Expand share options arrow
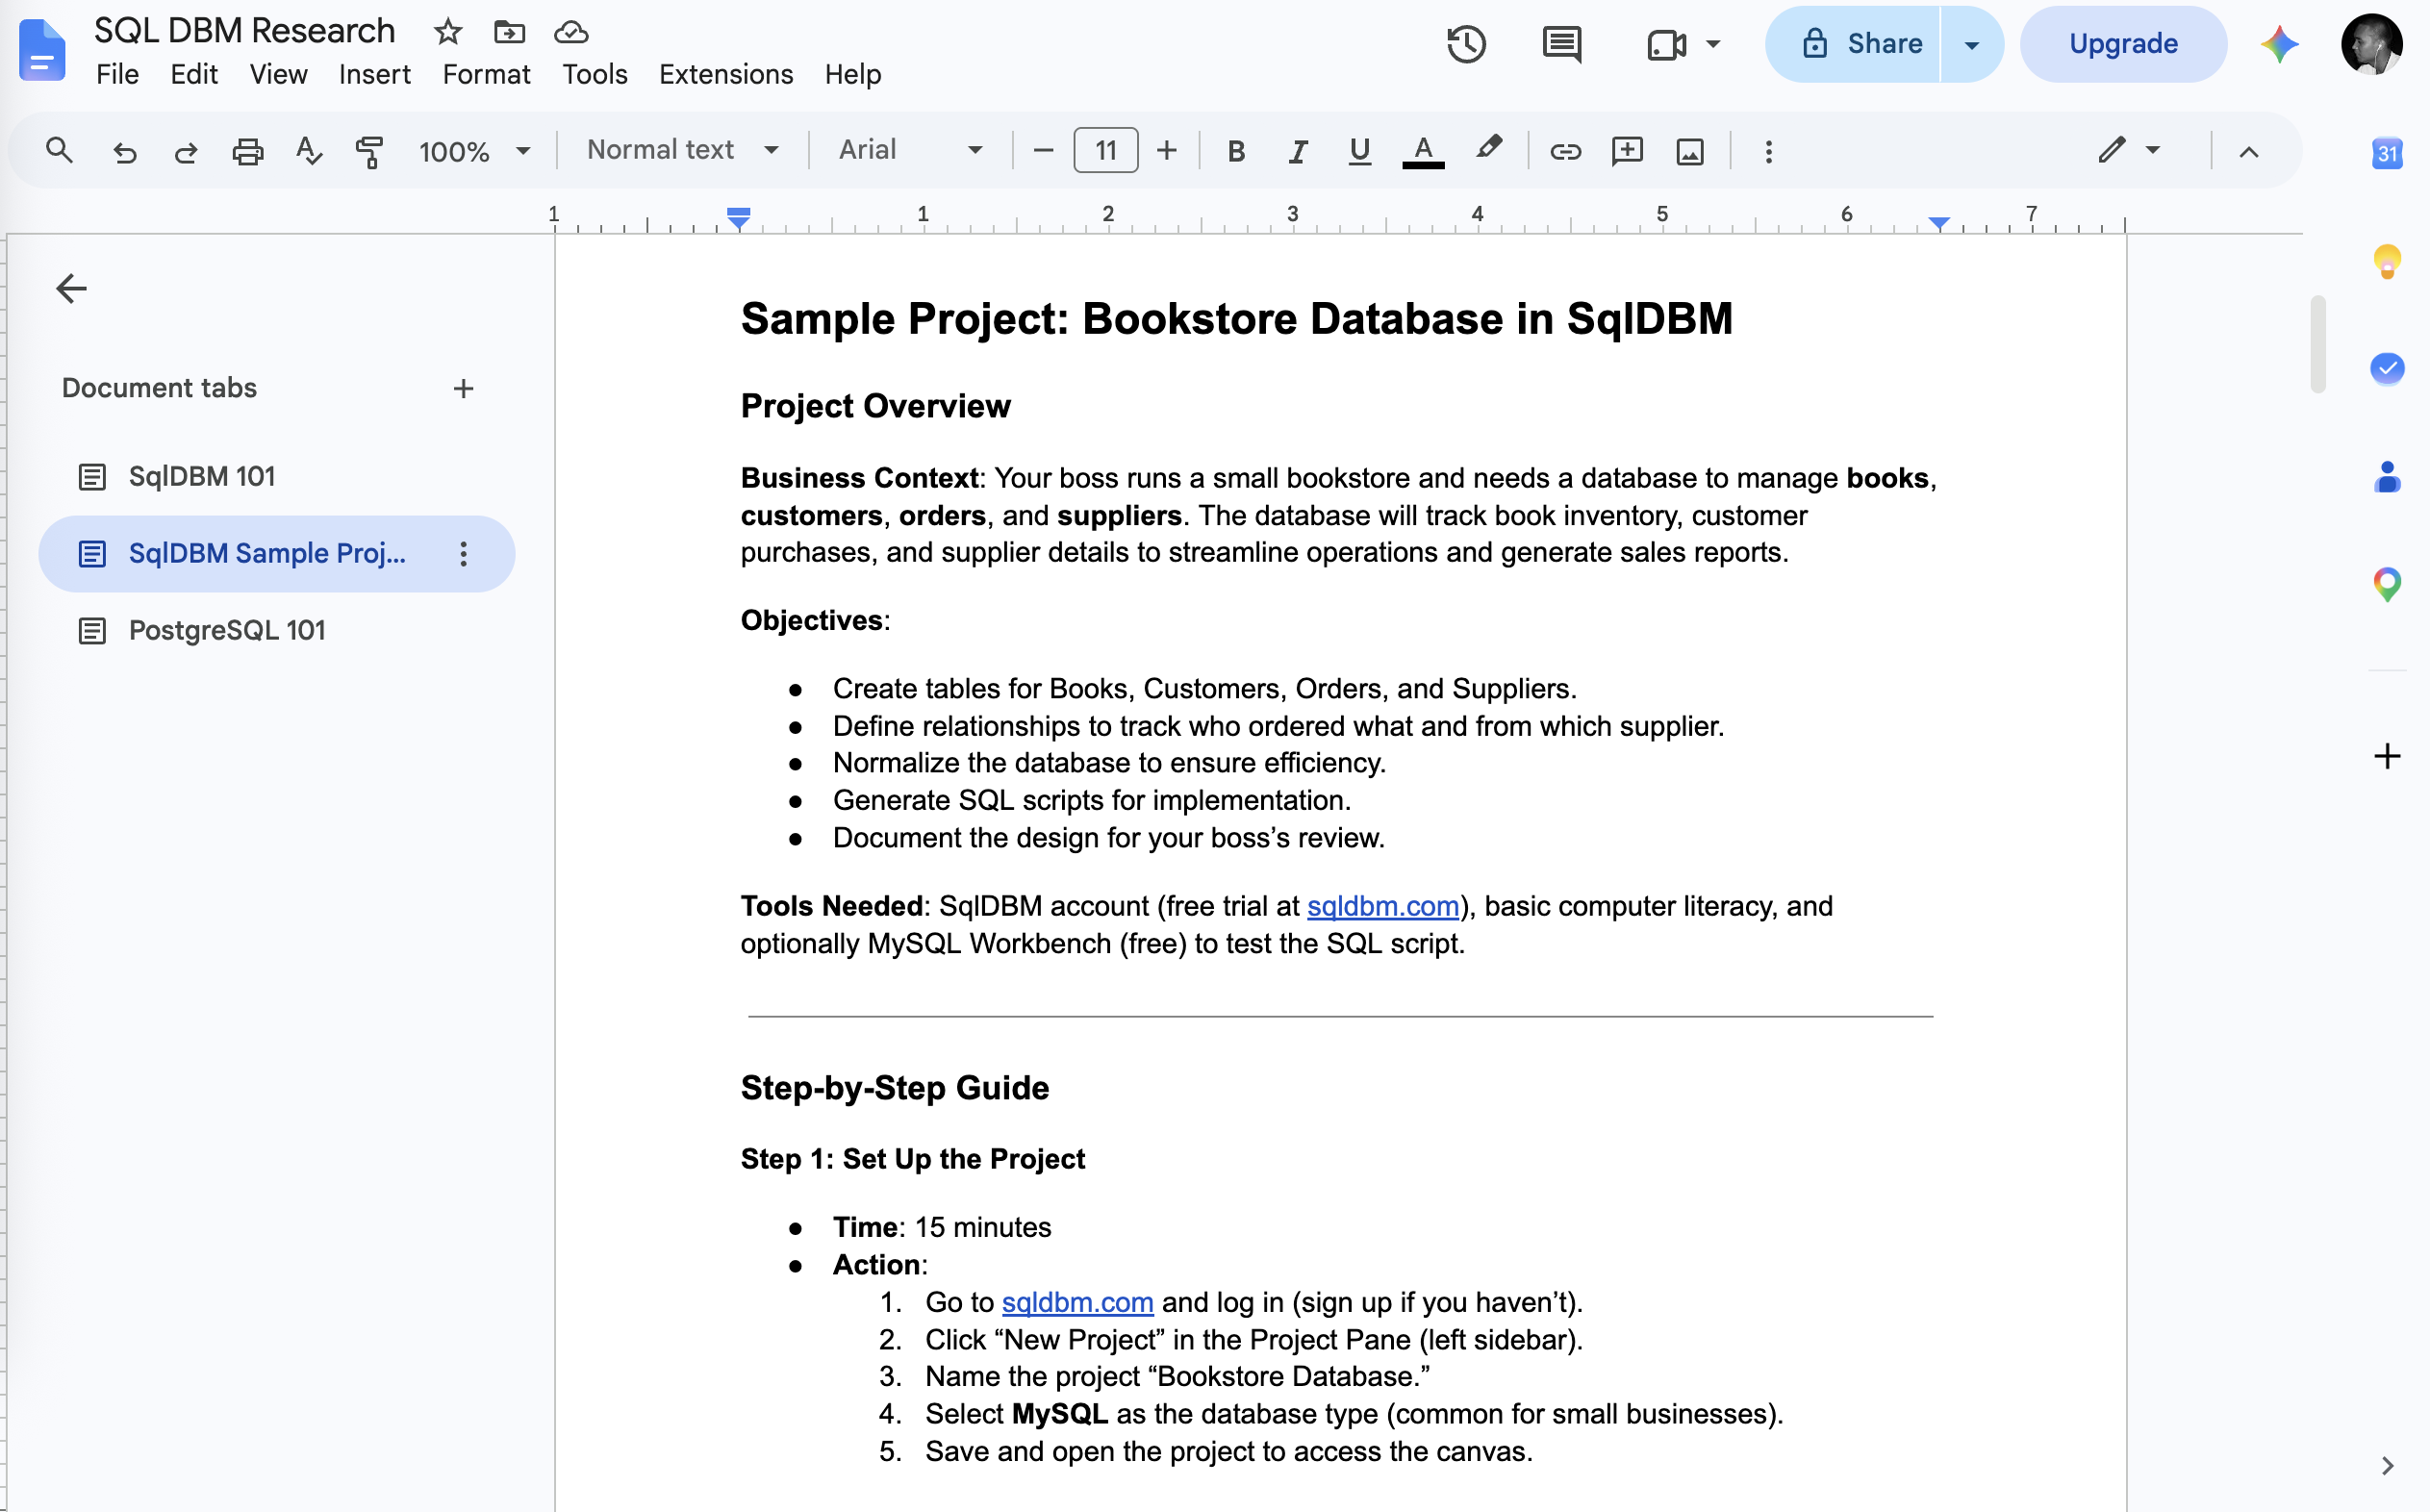 (1971, 44)
